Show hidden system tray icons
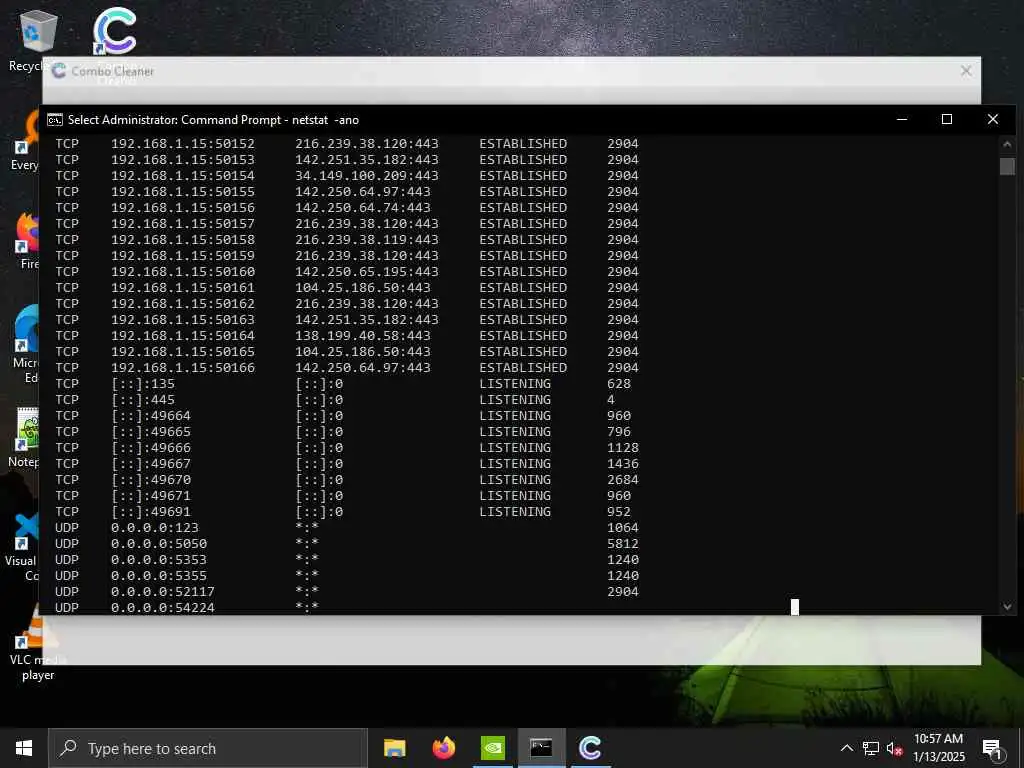This screenshot has height=768, width=1024. [x=846, y=748]
